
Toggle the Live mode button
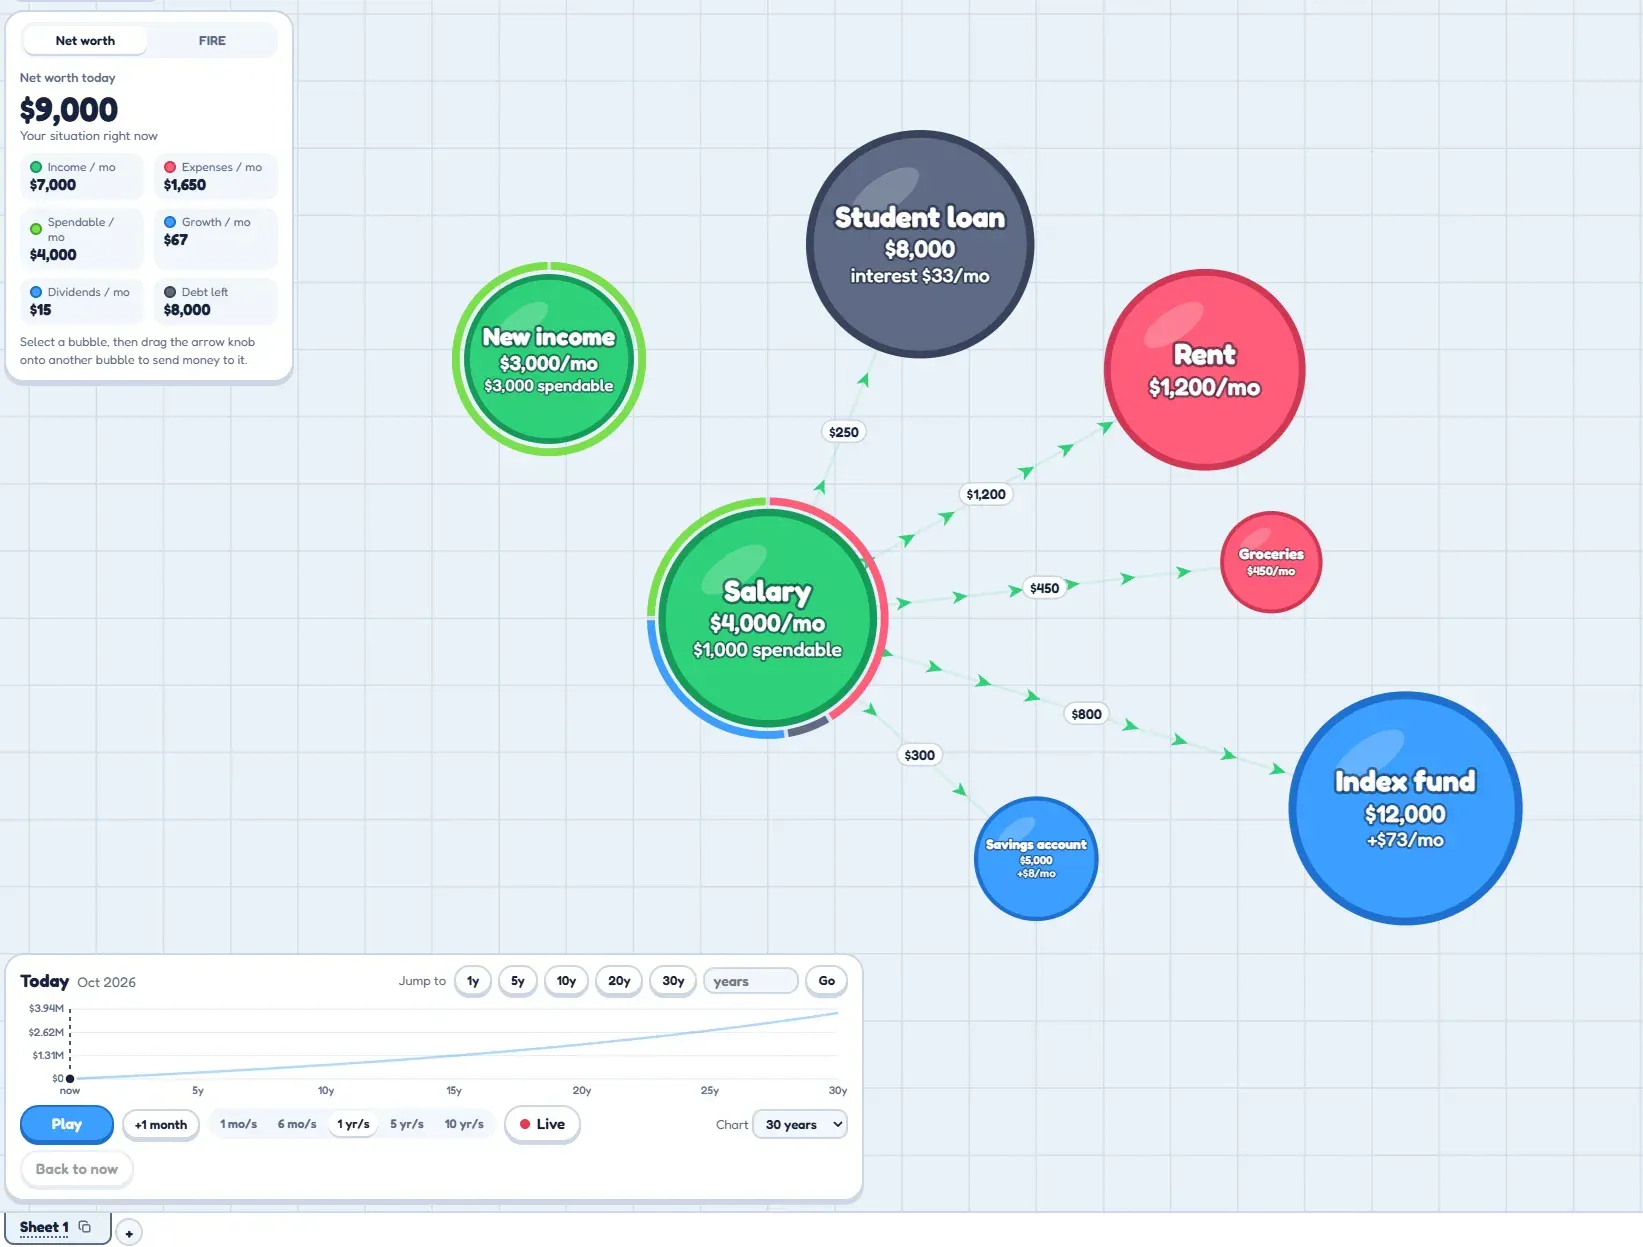pyautogui.click(x=542, y=1124)
